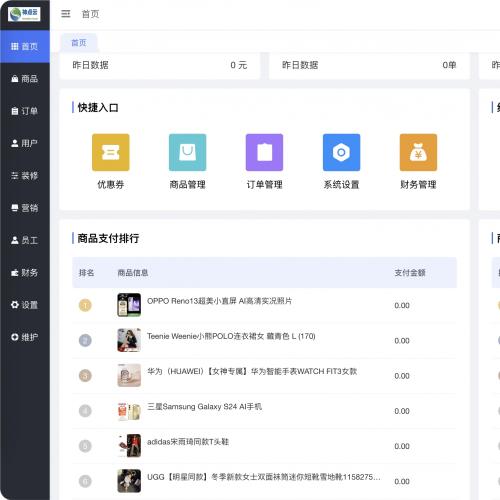
Task: Open the 订单 sidebar menu
Action: (25, 111)
